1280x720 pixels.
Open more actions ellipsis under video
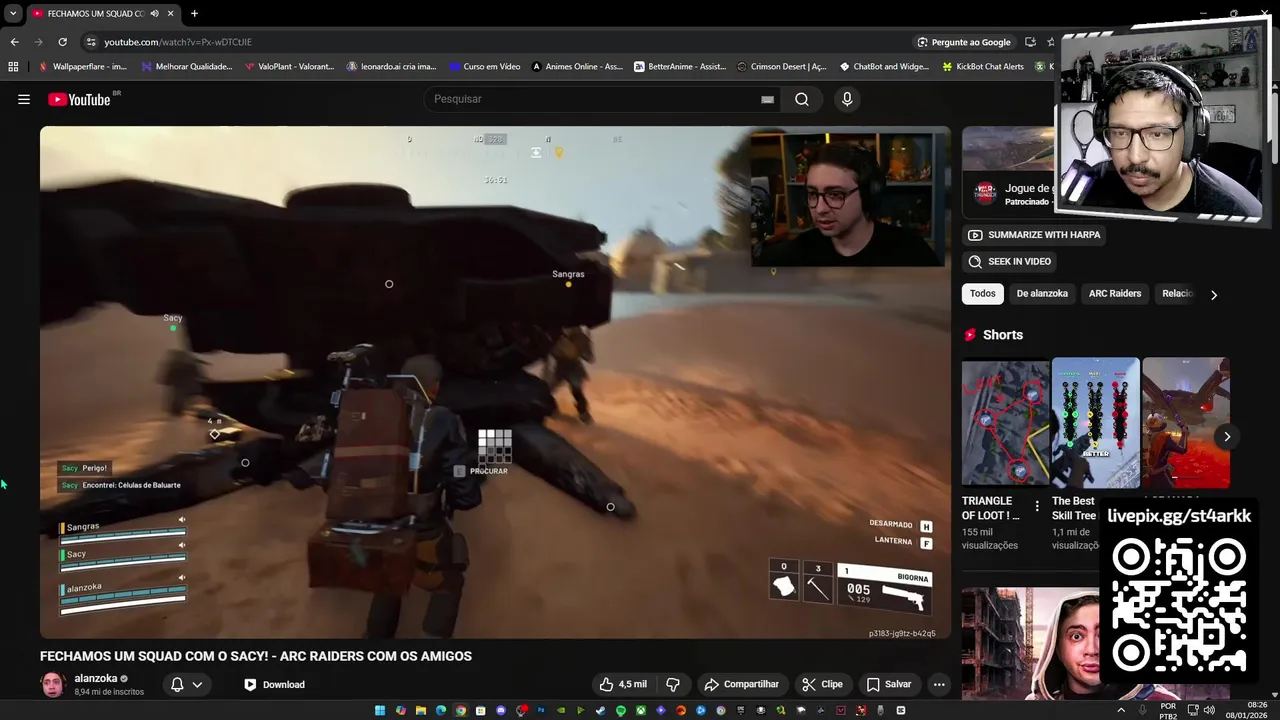click(938, 684)
